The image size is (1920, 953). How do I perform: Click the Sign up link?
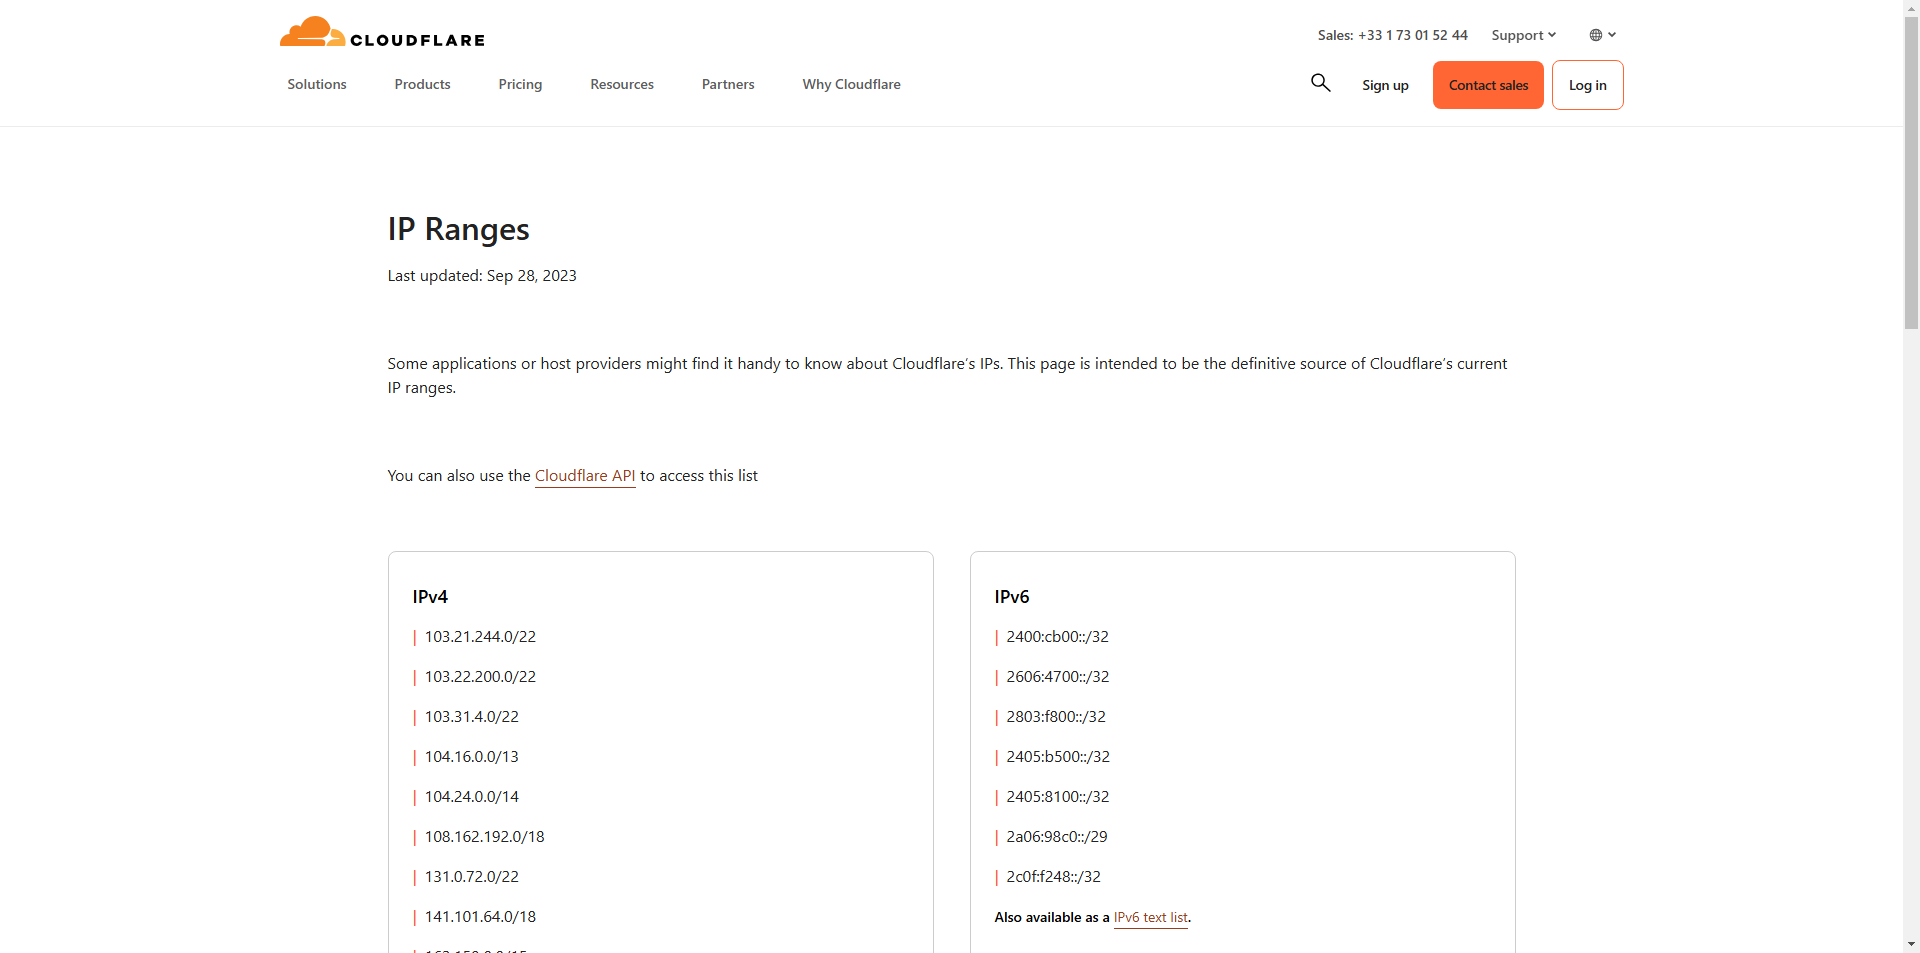1385,85
